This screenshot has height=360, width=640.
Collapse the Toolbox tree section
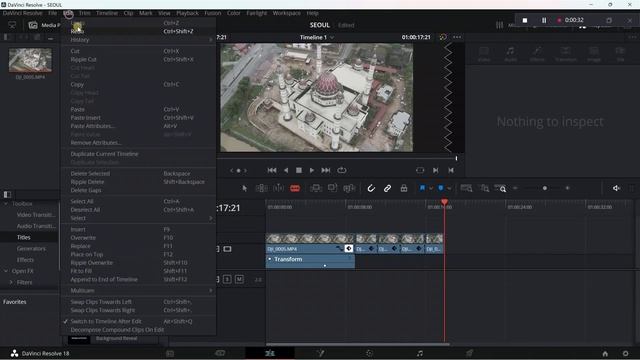click(6, 204)
